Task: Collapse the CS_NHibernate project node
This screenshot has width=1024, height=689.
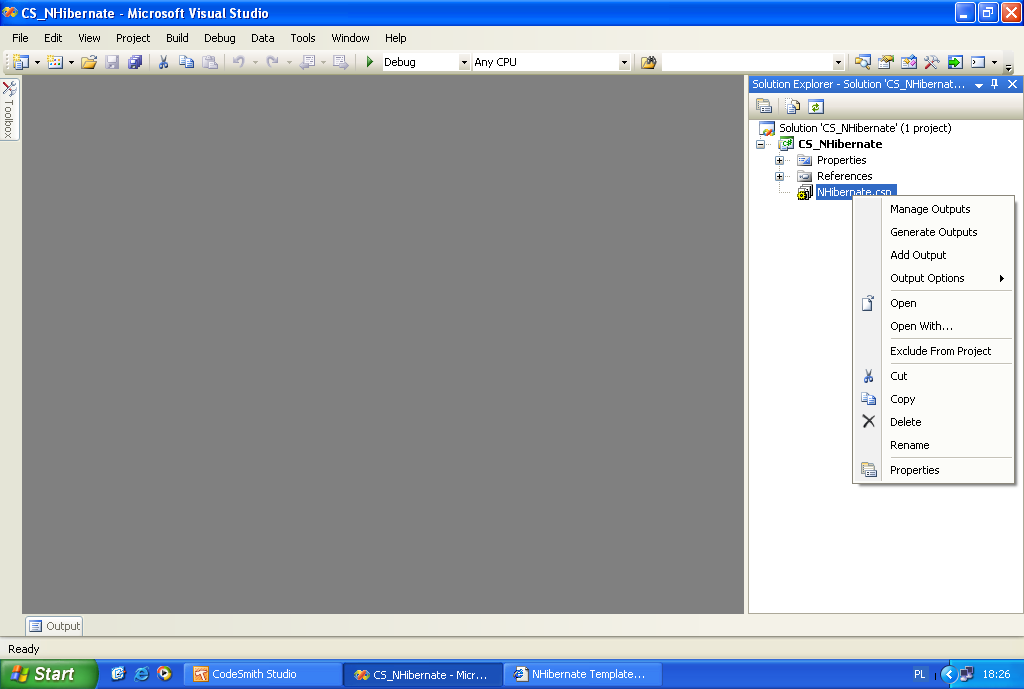Action: [760, 144]
